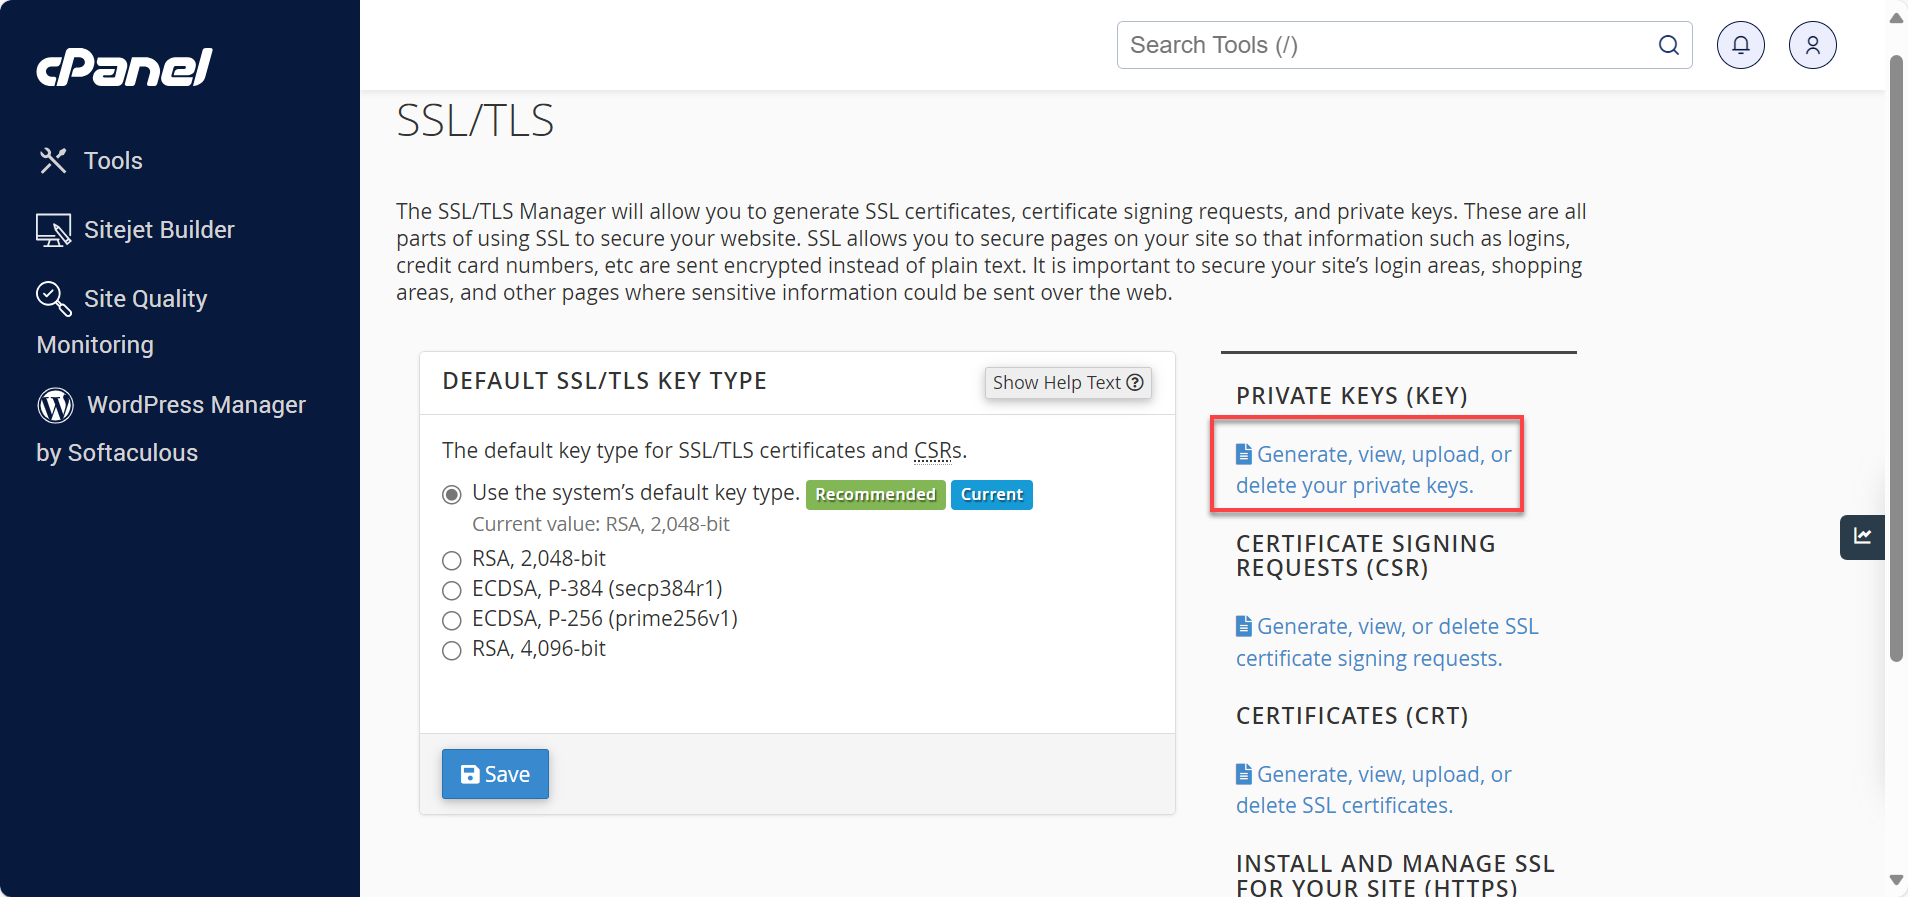Choose ECDSA, P-384 (secp384r1) option
This screenshot has height=897, width=1908.
click(x=452, y=590)
